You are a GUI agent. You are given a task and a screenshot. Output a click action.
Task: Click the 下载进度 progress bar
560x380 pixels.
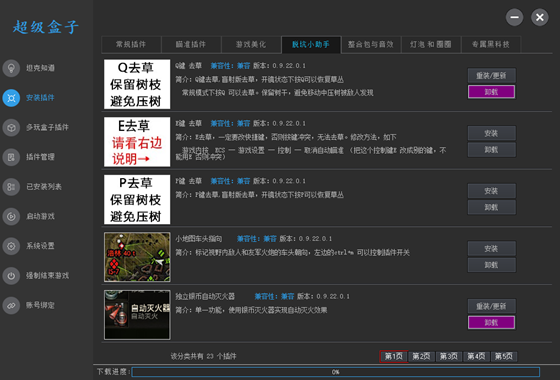(x=335, y=372)
